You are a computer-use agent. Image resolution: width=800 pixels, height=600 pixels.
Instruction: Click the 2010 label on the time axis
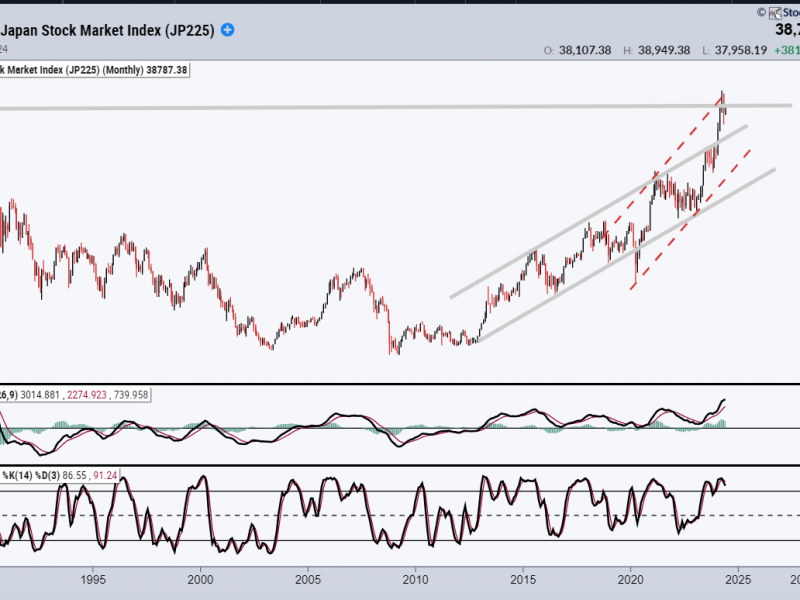point(416,580)
